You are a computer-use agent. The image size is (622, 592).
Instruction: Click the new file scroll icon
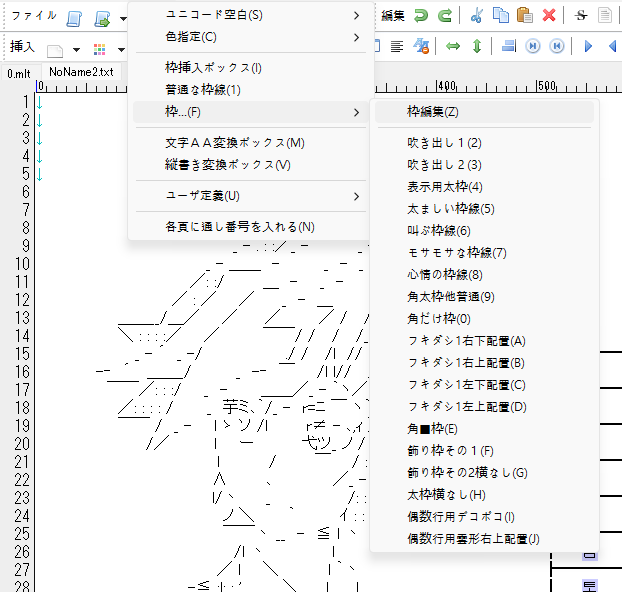[74, 18]
